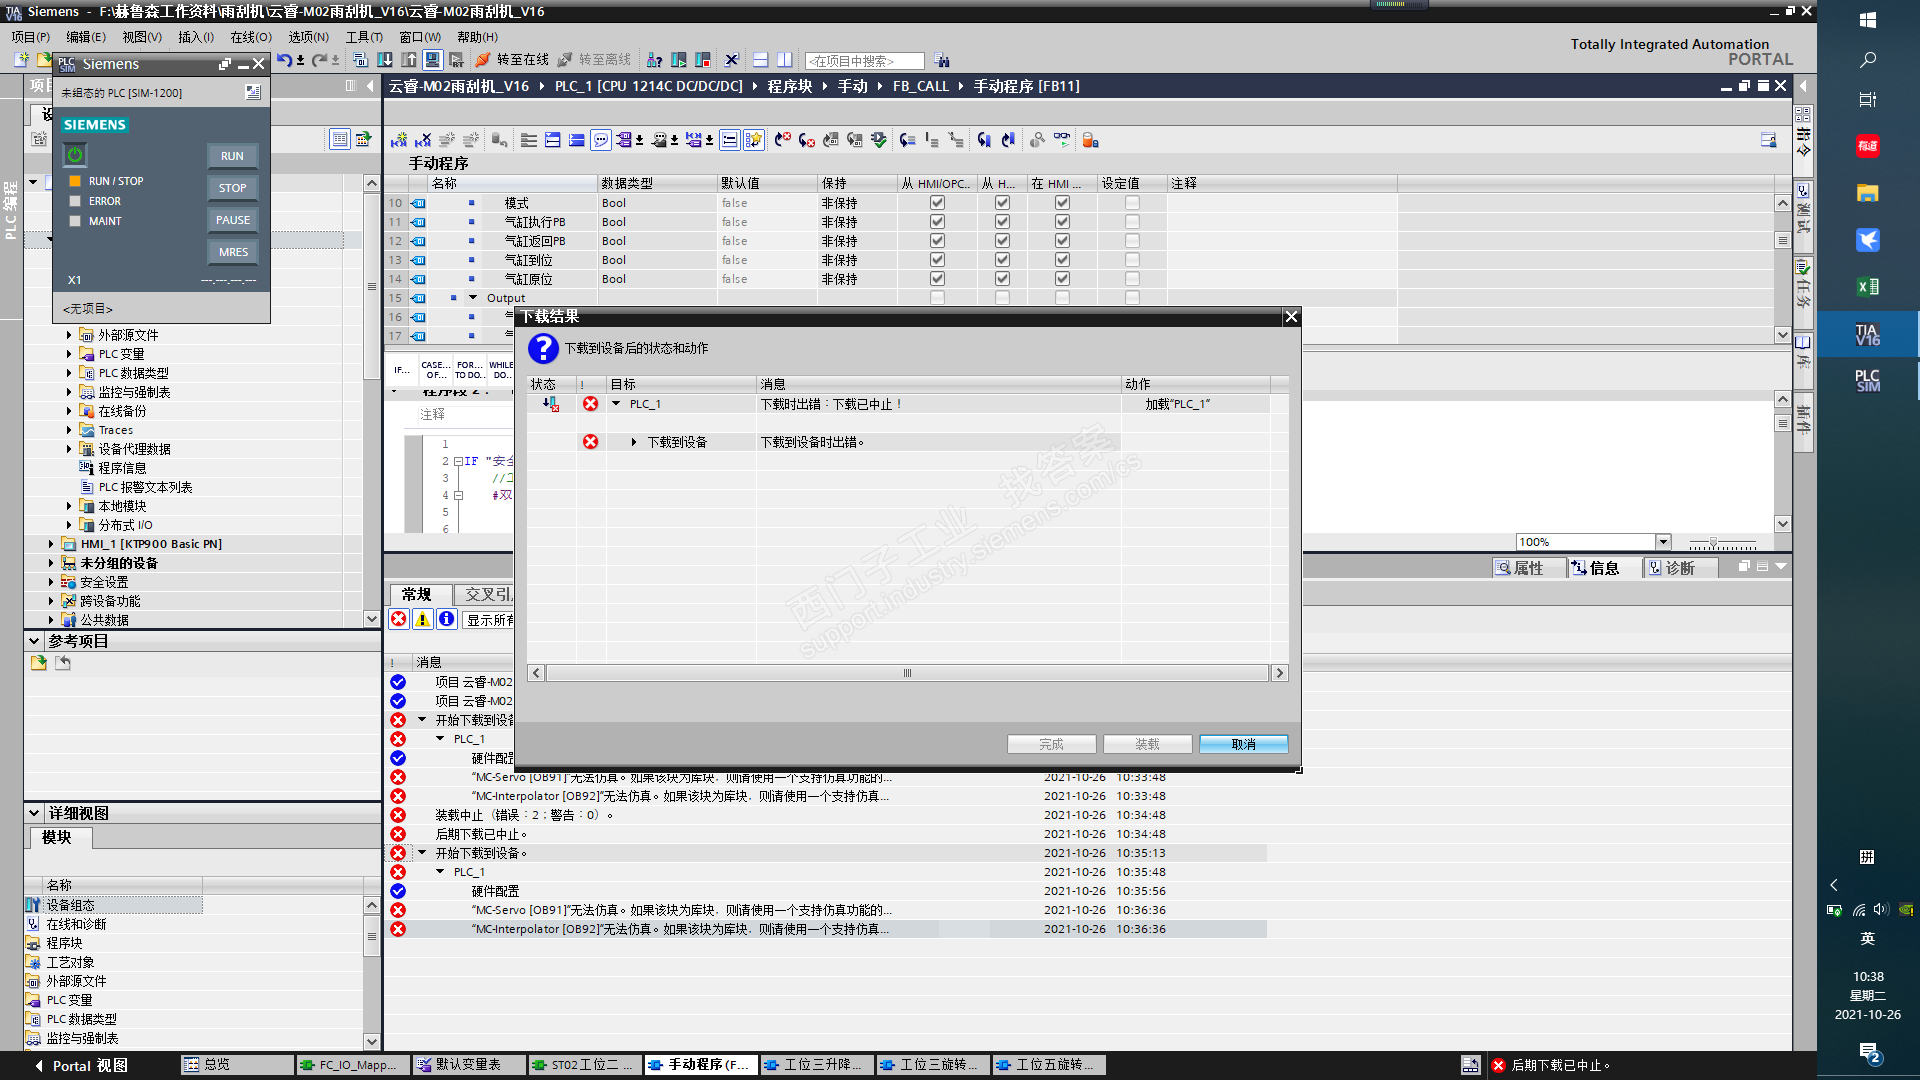Open TIA V16 from Windows taskbar

1866,334
